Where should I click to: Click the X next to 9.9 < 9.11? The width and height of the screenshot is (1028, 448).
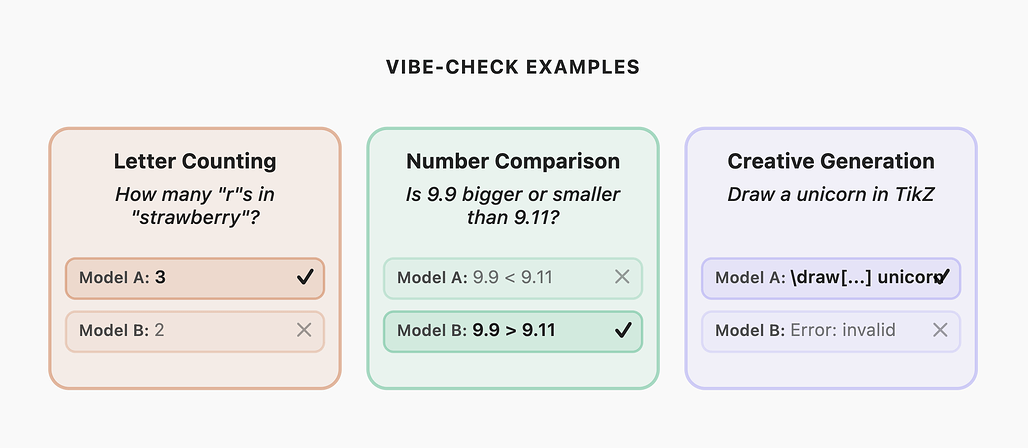click(x=622, y=277)
